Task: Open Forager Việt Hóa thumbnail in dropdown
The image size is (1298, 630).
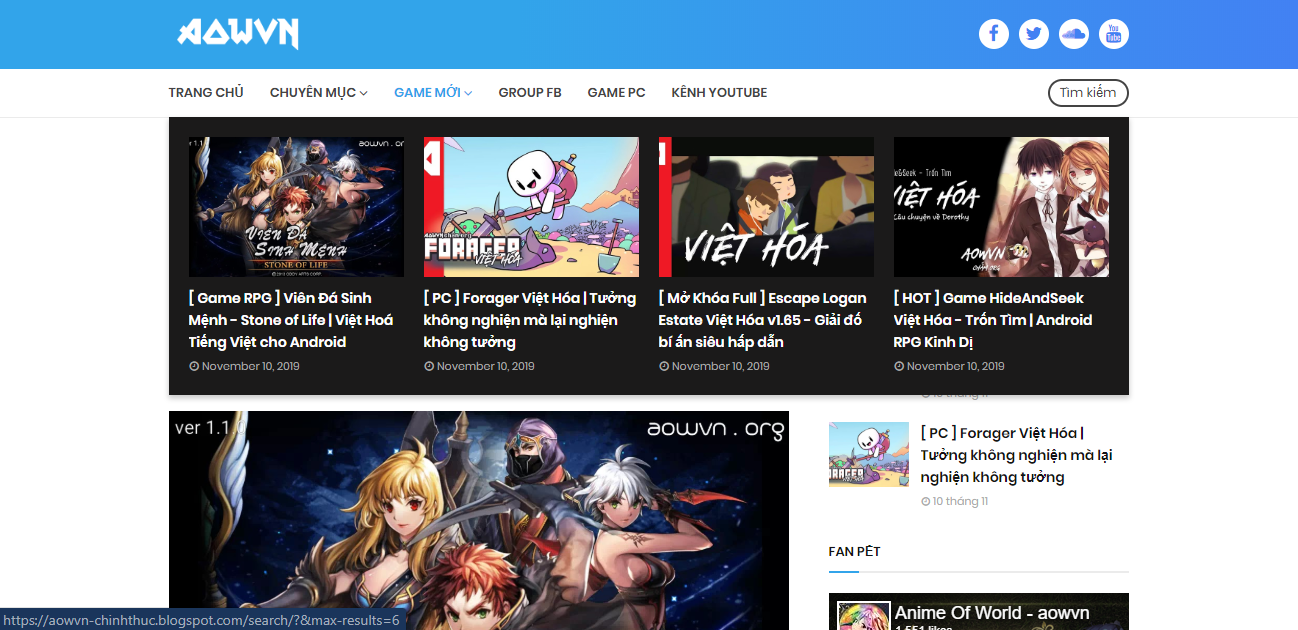Action: coord(531,207)
